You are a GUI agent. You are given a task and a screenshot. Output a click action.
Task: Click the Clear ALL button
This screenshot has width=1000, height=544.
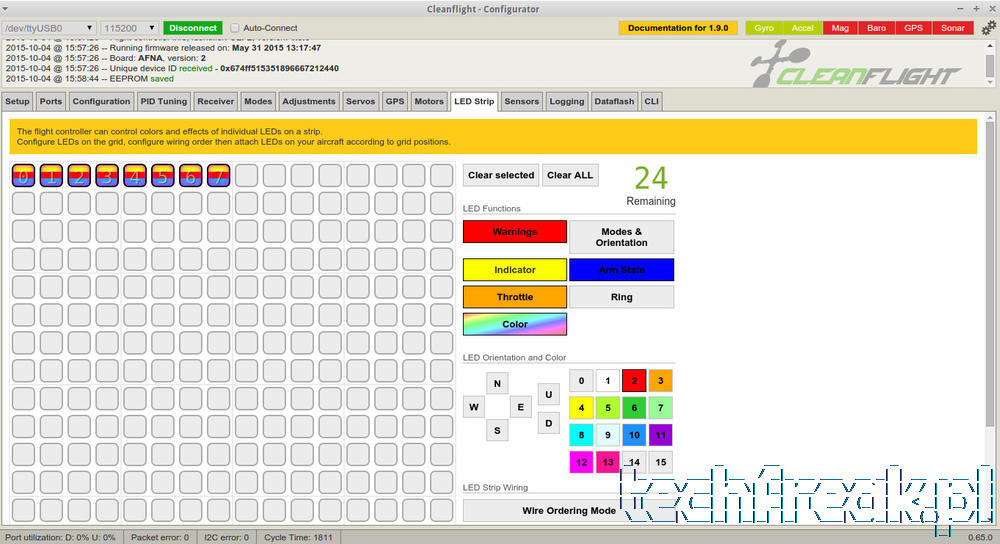click(x=570, y=175)
